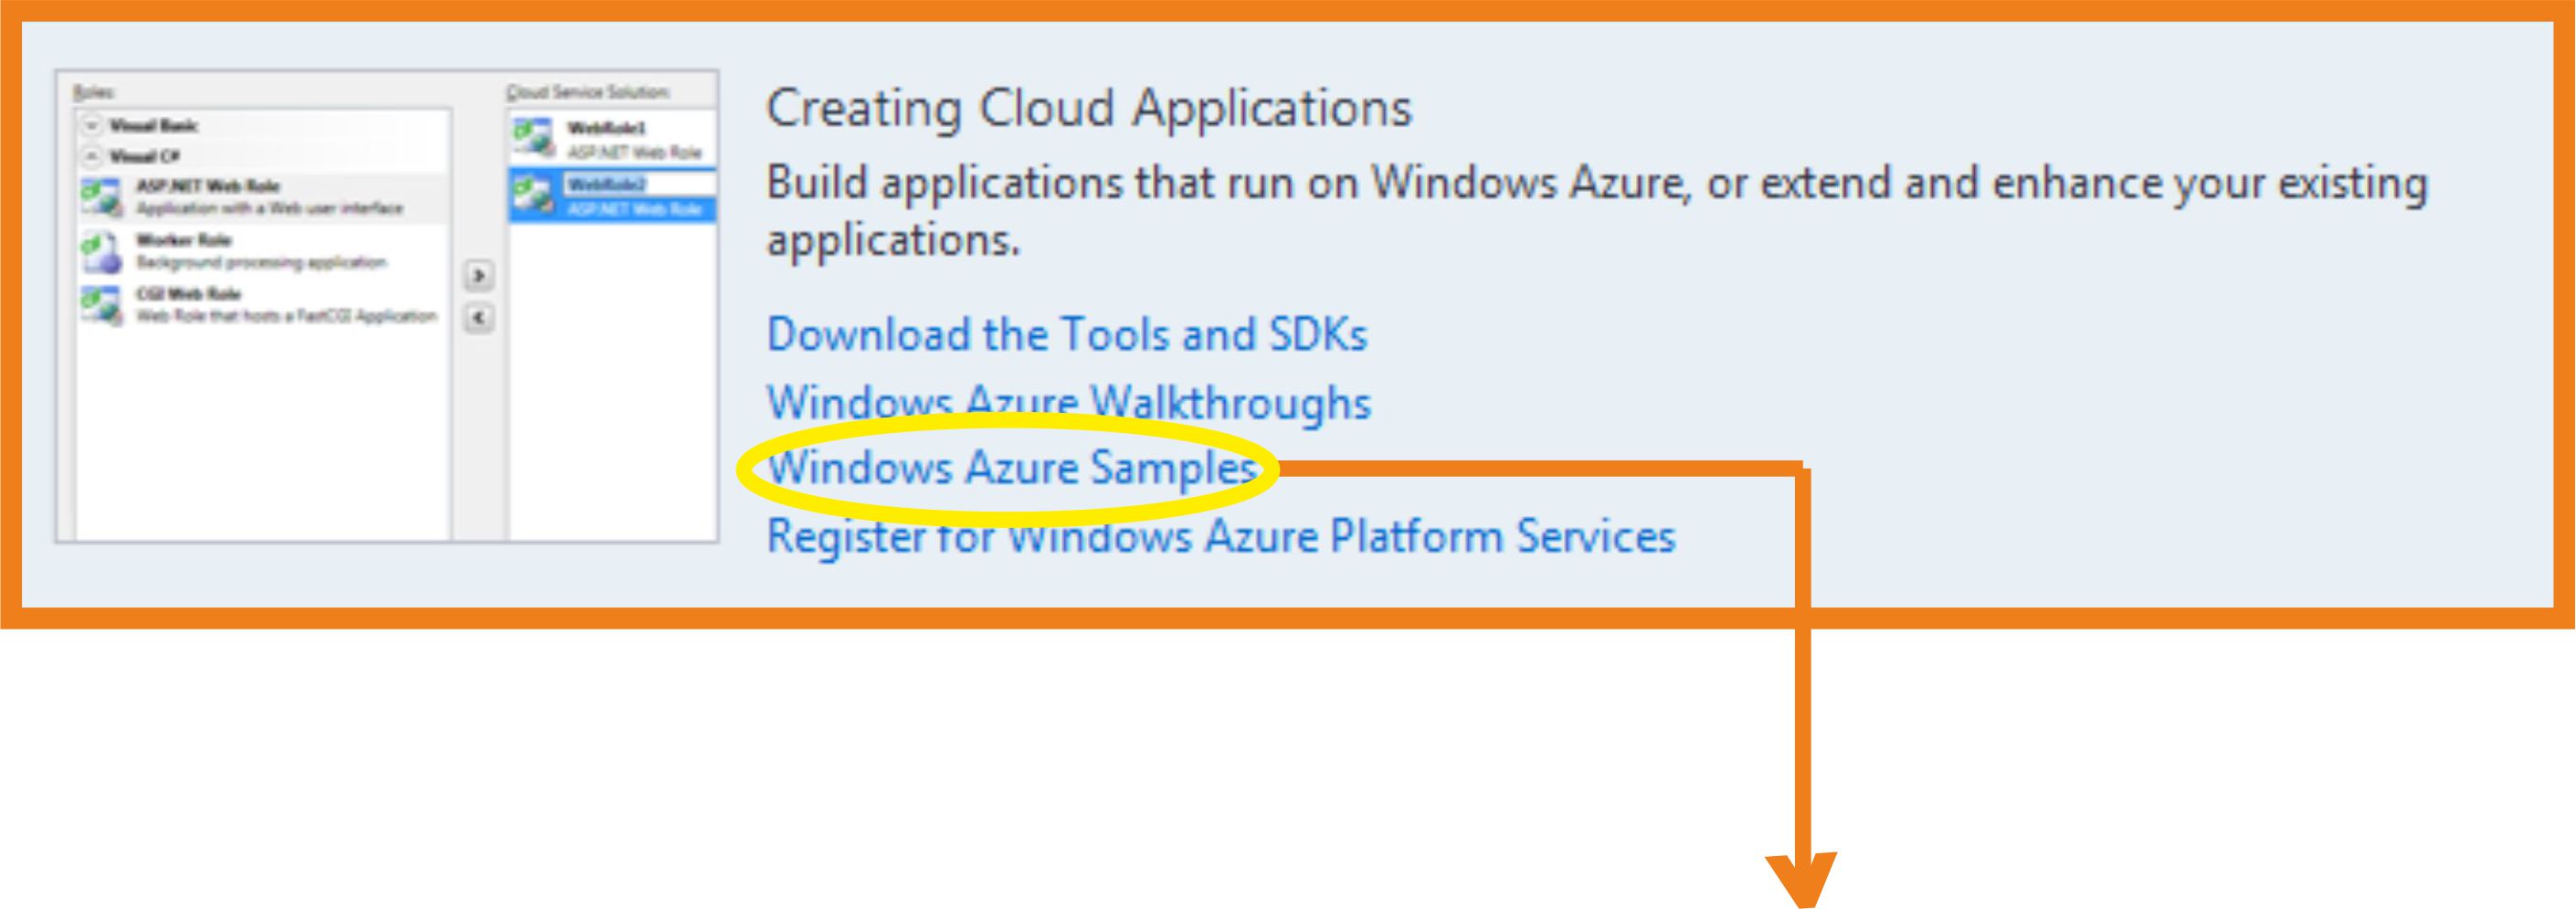The width and height of the screenshot is (2576, 909).
Task: Click the CGI Web Role icon
Action: pos(100,305)
